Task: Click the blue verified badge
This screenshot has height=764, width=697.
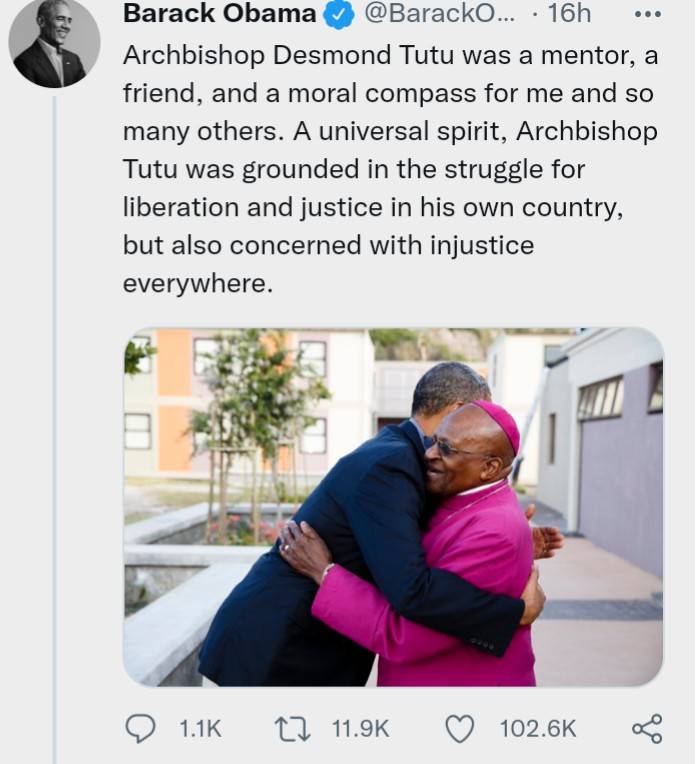Action: click(337, 15)
